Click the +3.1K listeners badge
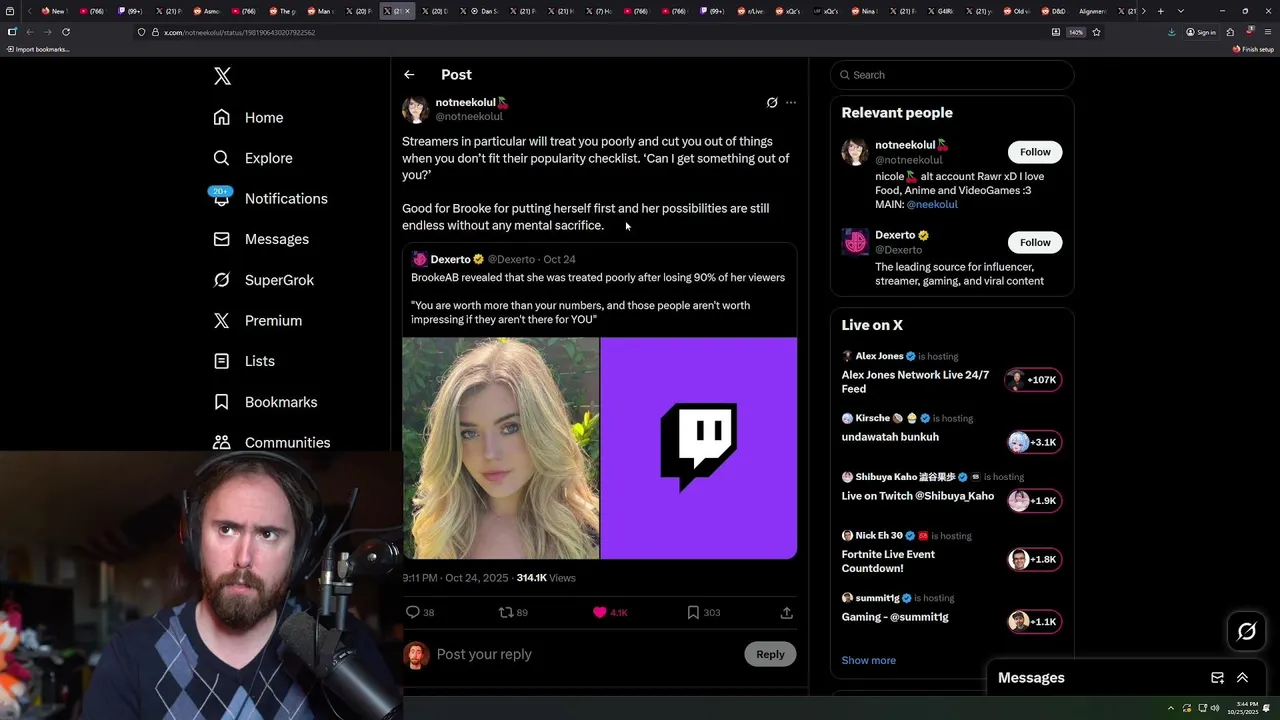 tap(1033, 442)
